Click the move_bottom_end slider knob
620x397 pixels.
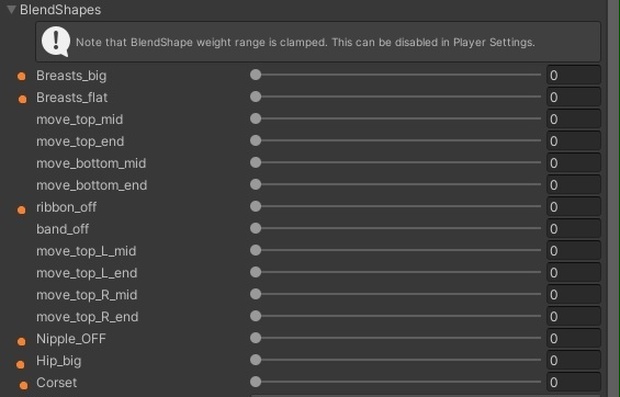[x=255, y=184]
